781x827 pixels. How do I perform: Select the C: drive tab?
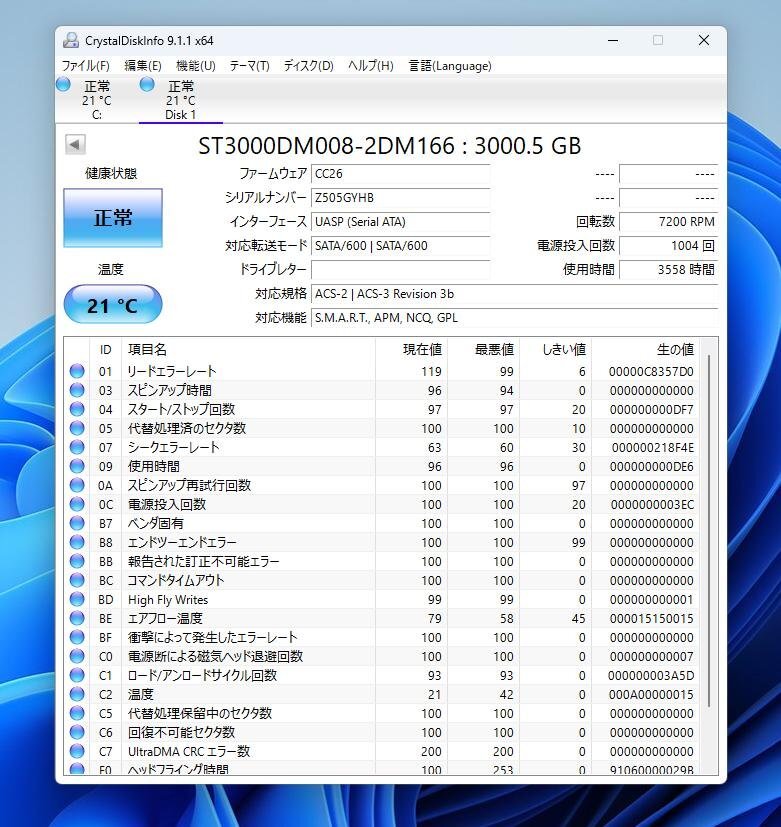97,101
